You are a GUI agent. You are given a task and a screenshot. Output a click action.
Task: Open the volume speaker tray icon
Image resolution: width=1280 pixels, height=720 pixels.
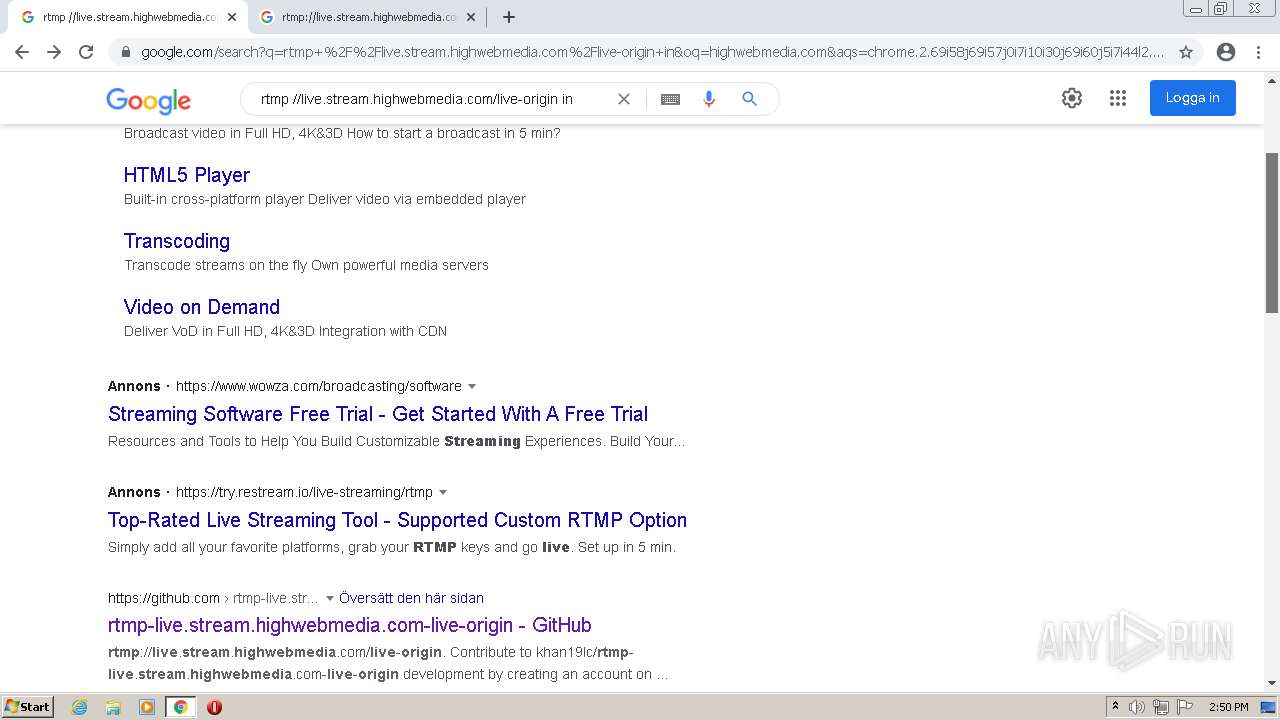tap(1137, 707)
